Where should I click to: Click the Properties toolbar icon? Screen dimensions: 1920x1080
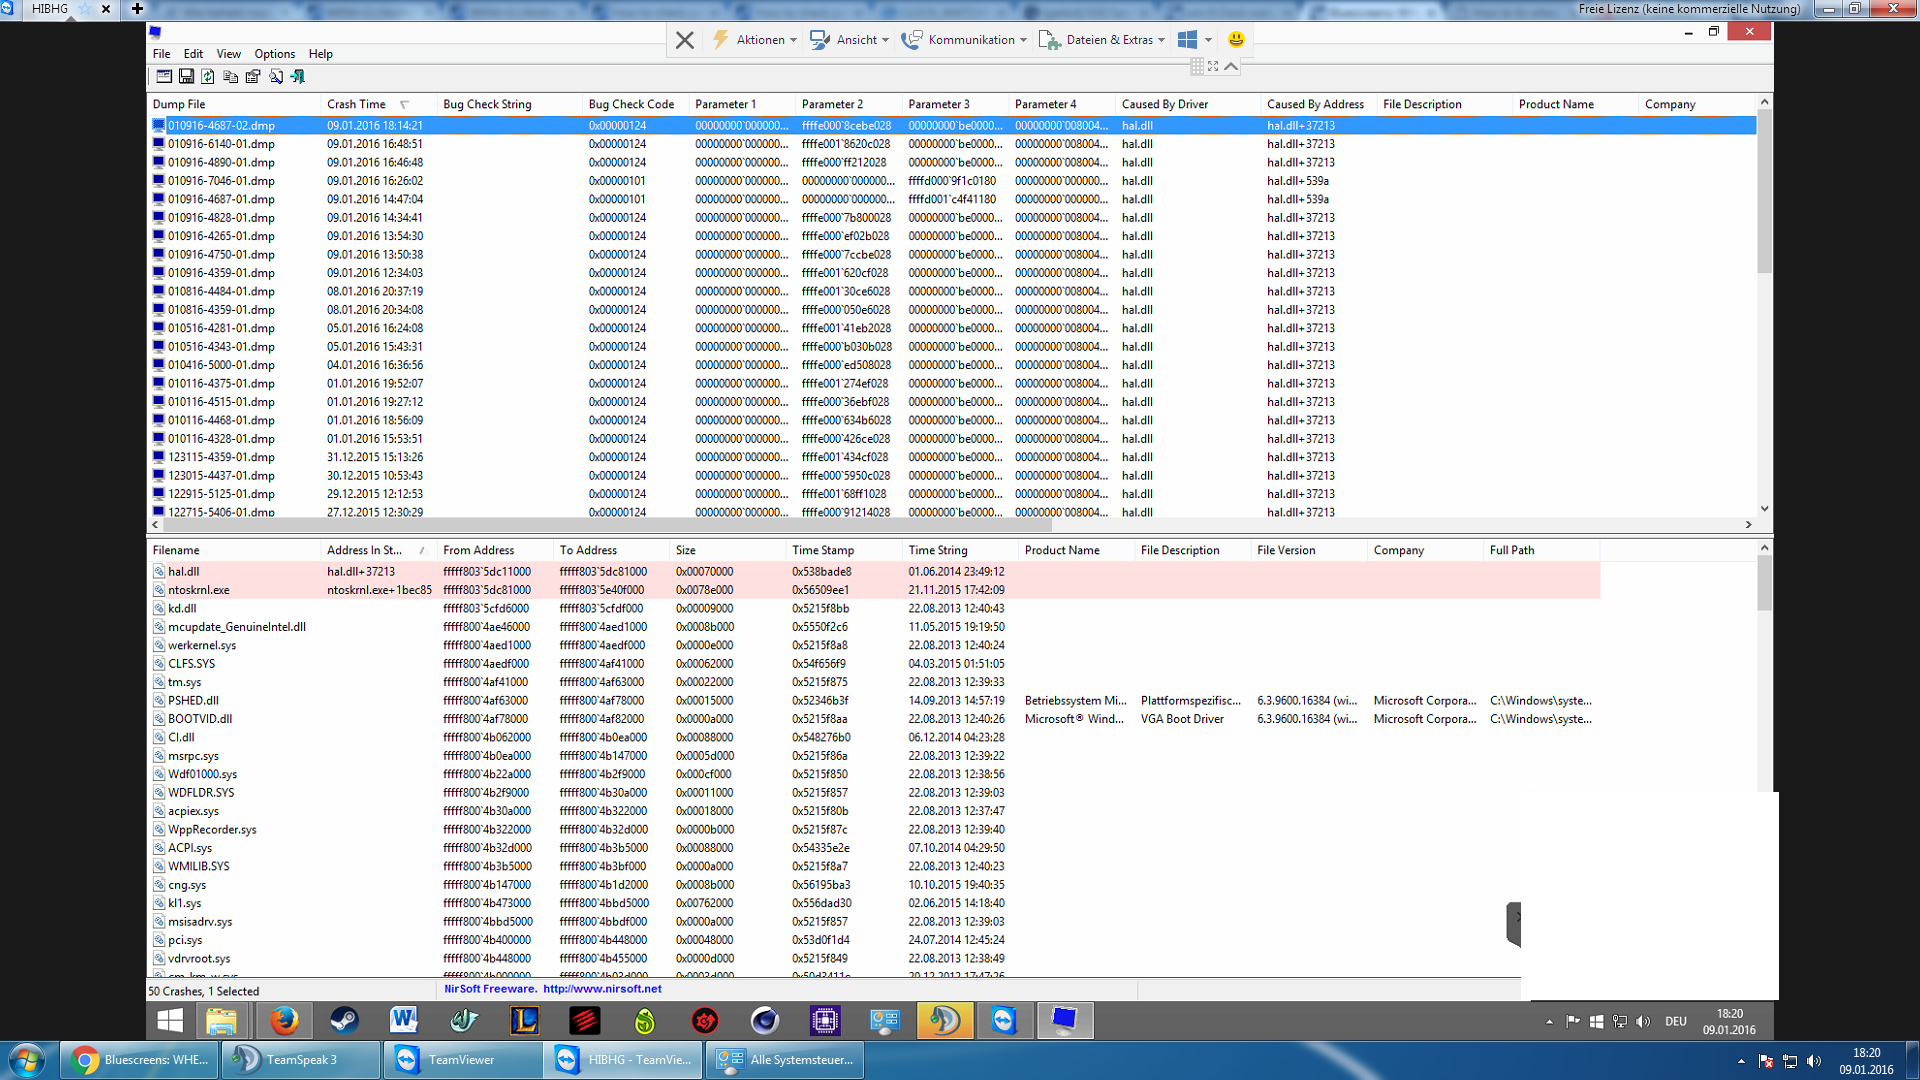point(253,77)
